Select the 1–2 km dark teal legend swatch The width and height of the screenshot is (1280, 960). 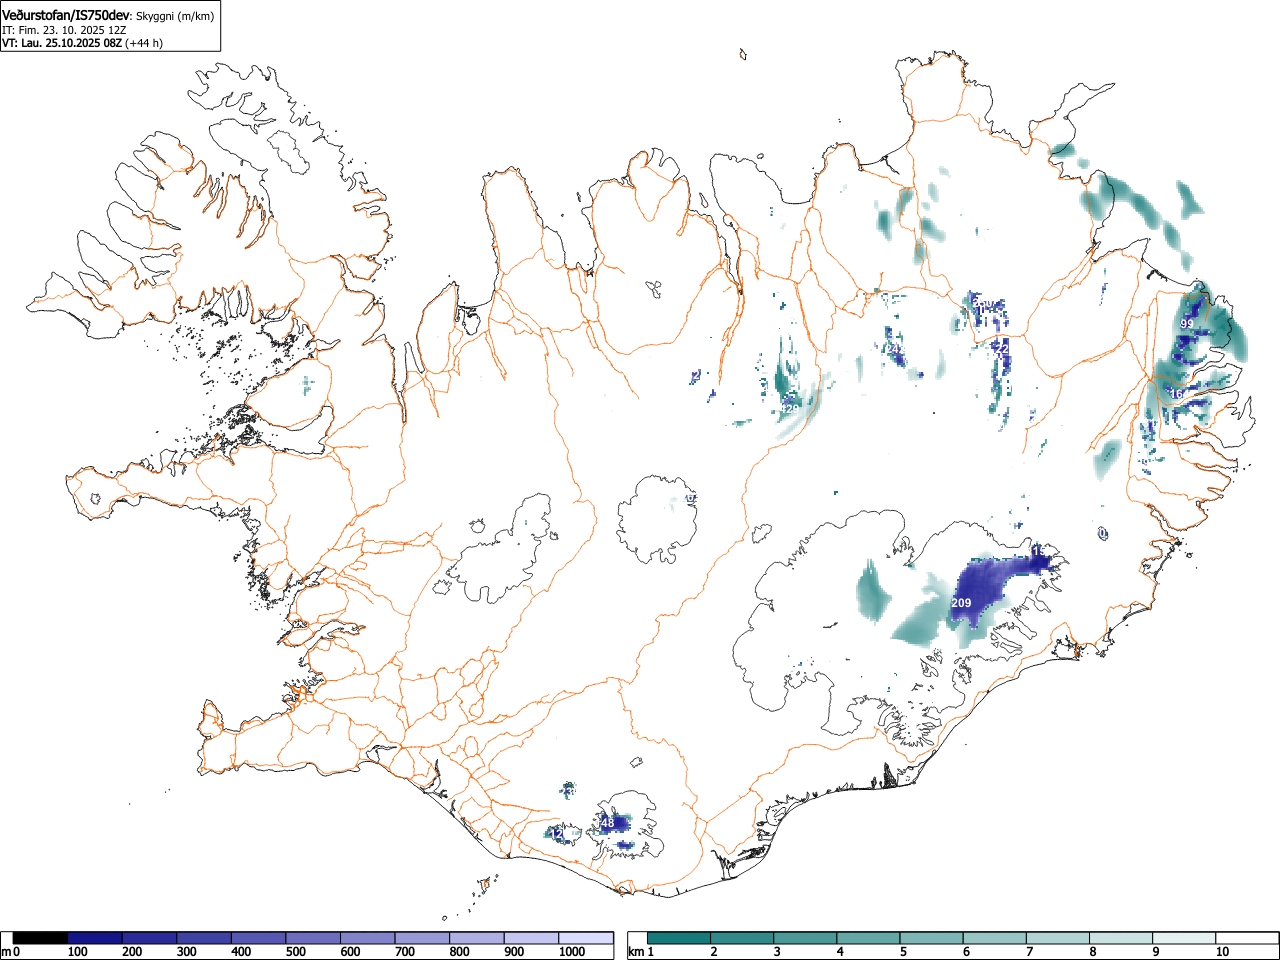(680, 938)
